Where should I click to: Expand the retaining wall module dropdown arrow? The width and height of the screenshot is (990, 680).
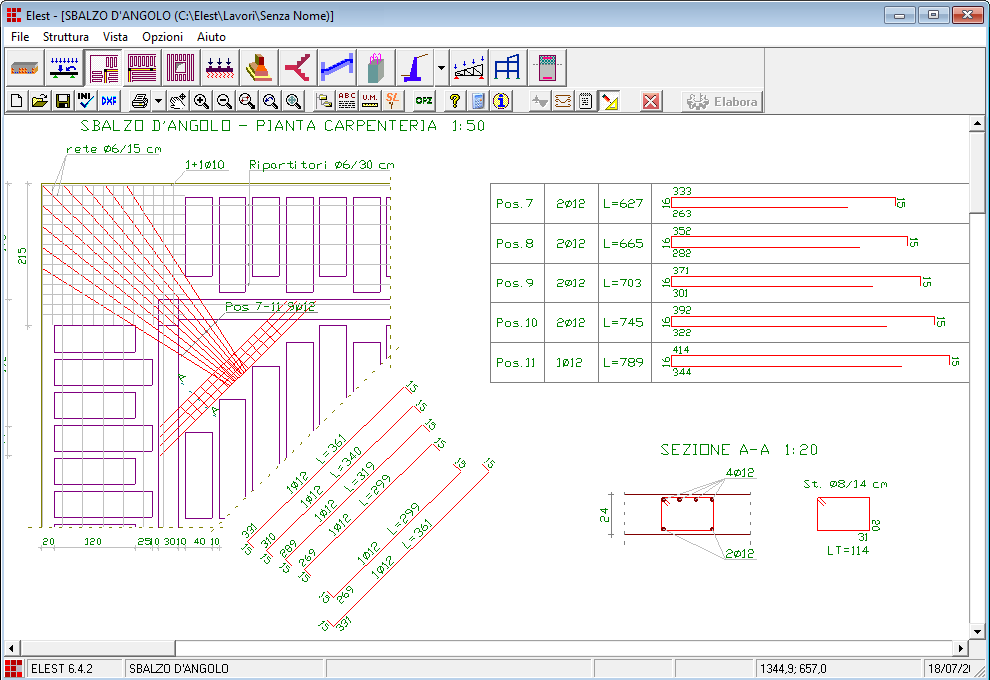point(442,68)
